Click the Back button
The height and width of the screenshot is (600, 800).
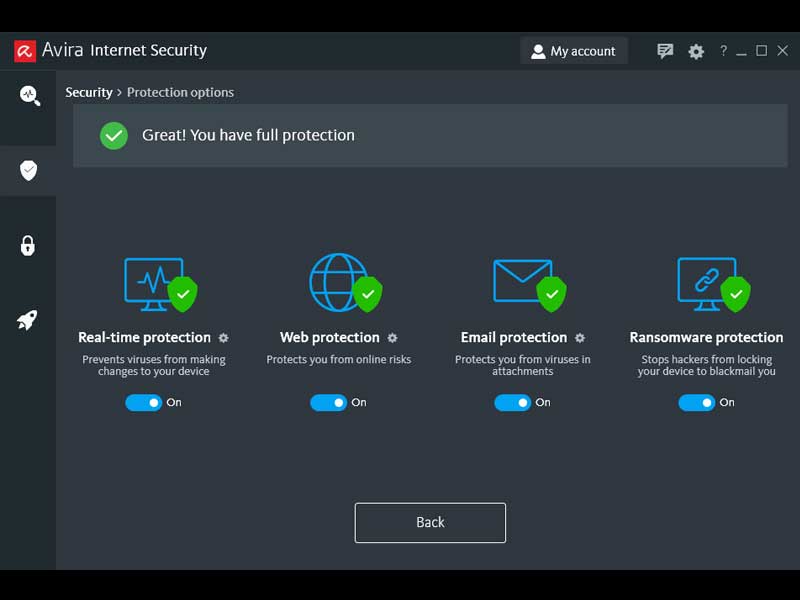click(430, 522)
